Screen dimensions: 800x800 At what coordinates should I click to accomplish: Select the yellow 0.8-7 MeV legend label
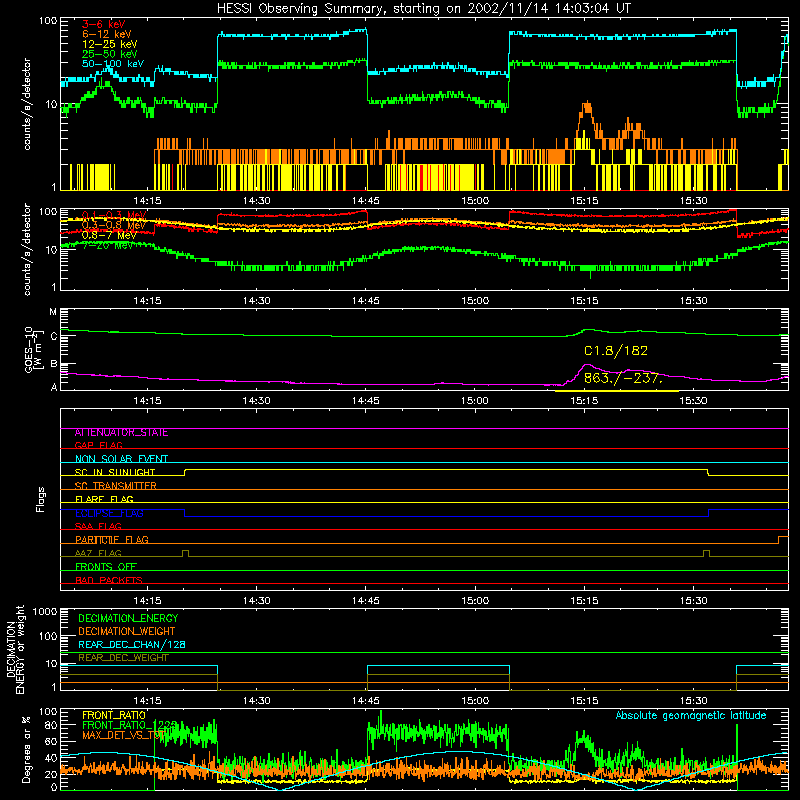(x=109, y=235)
